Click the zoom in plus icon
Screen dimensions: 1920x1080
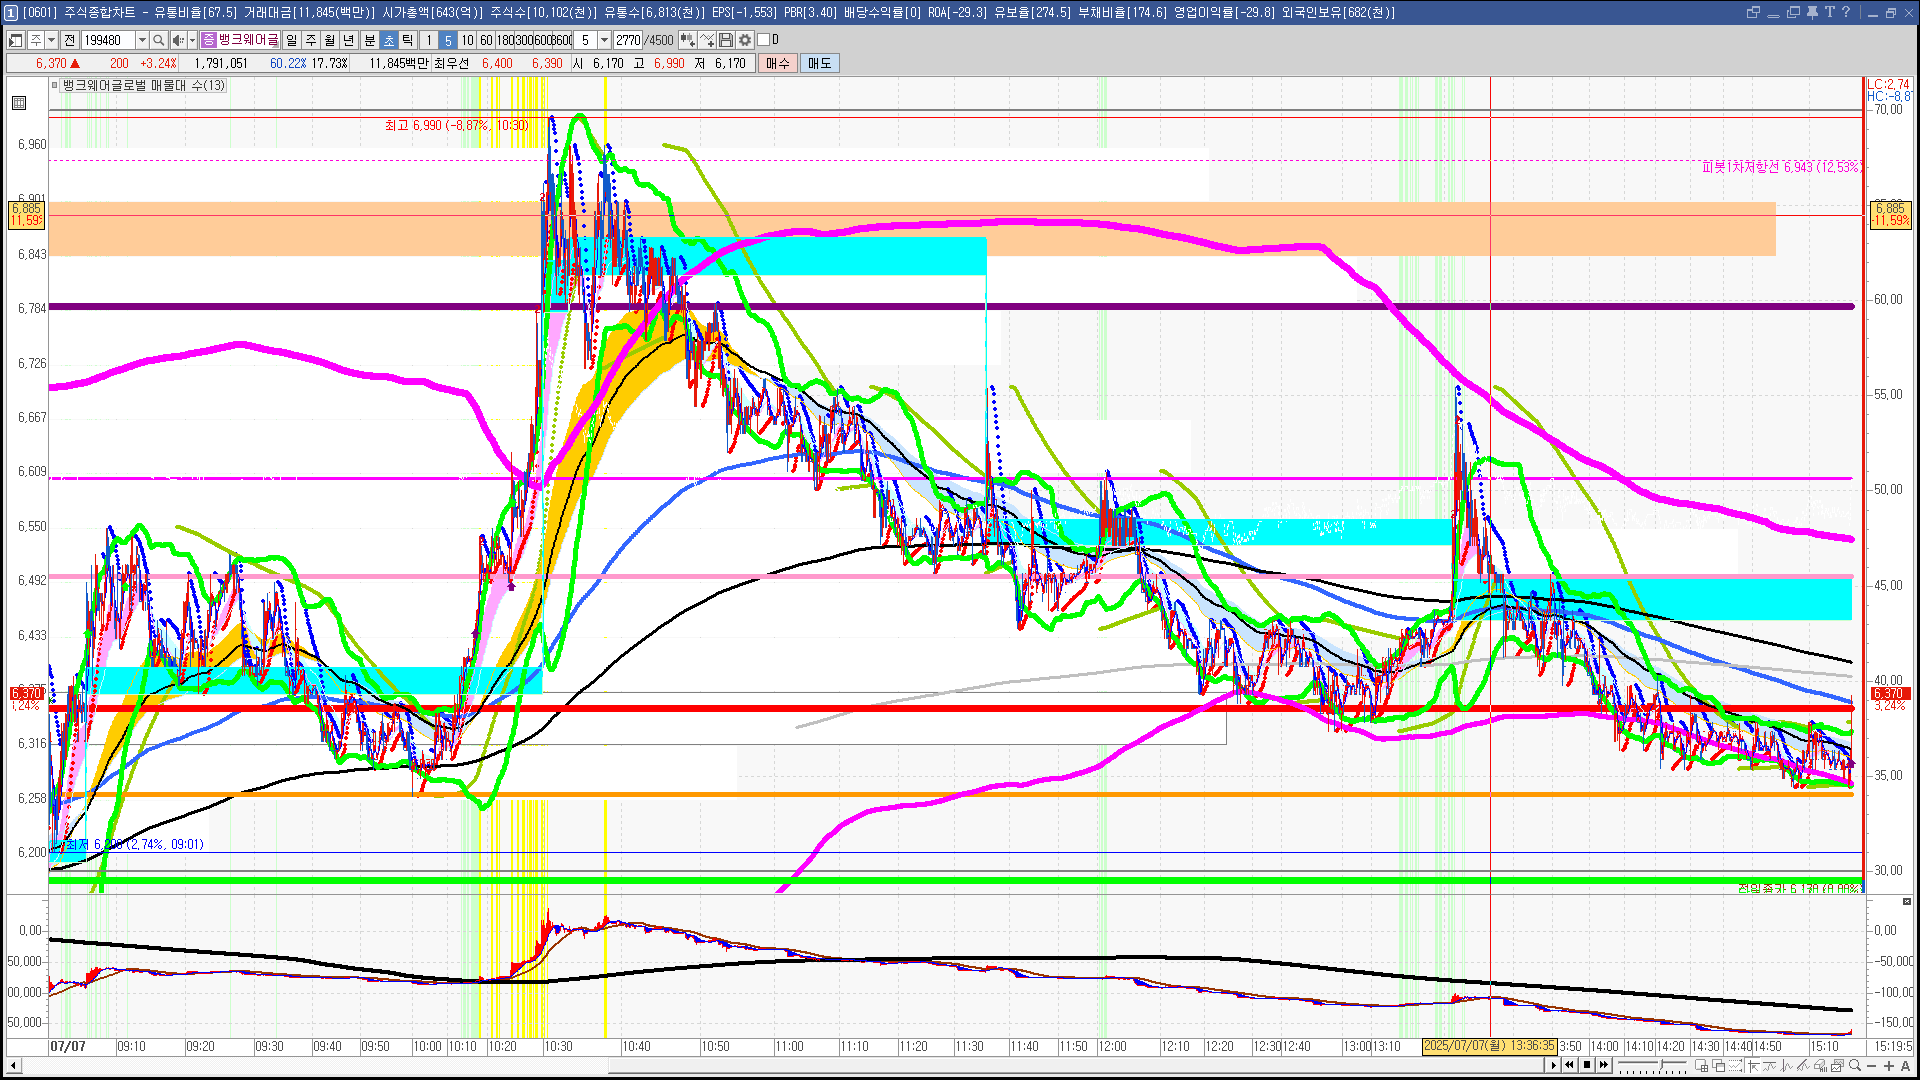pyautogui.click(x=1889, y=1066)
